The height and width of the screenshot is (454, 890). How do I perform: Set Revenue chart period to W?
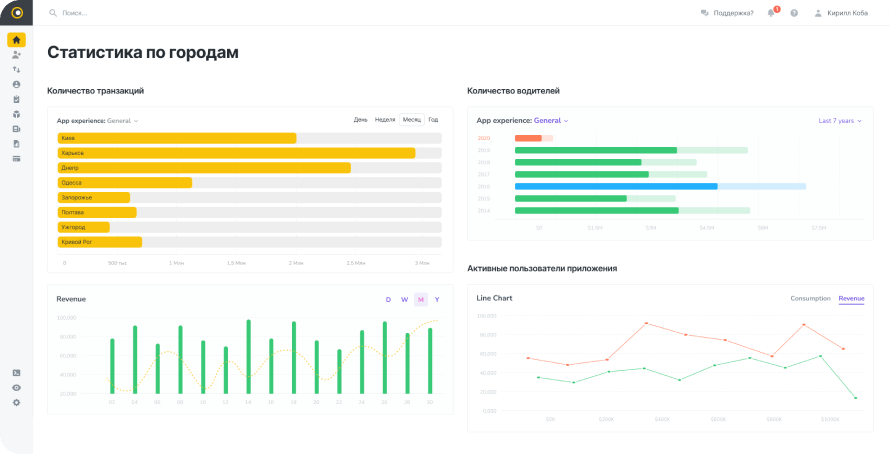404,299
